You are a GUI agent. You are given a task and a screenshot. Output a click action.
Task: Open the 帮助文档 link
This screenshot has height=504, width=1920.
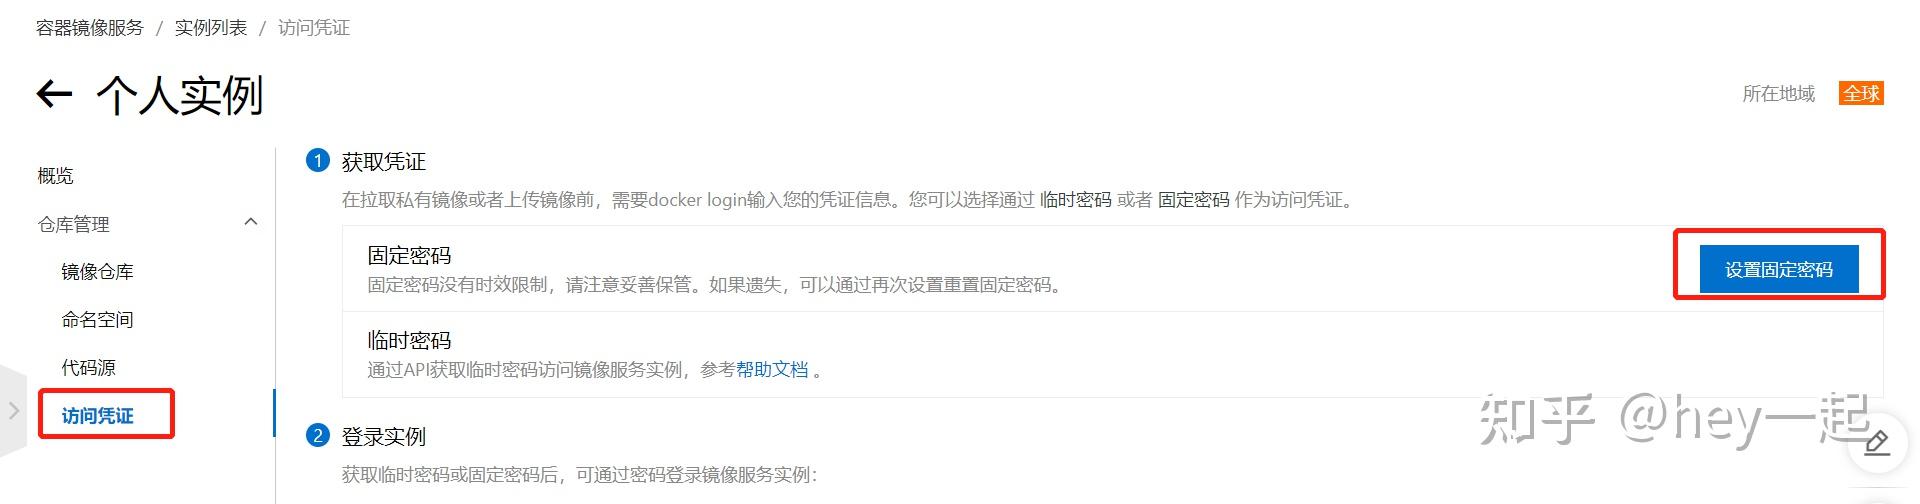(772, 369)
